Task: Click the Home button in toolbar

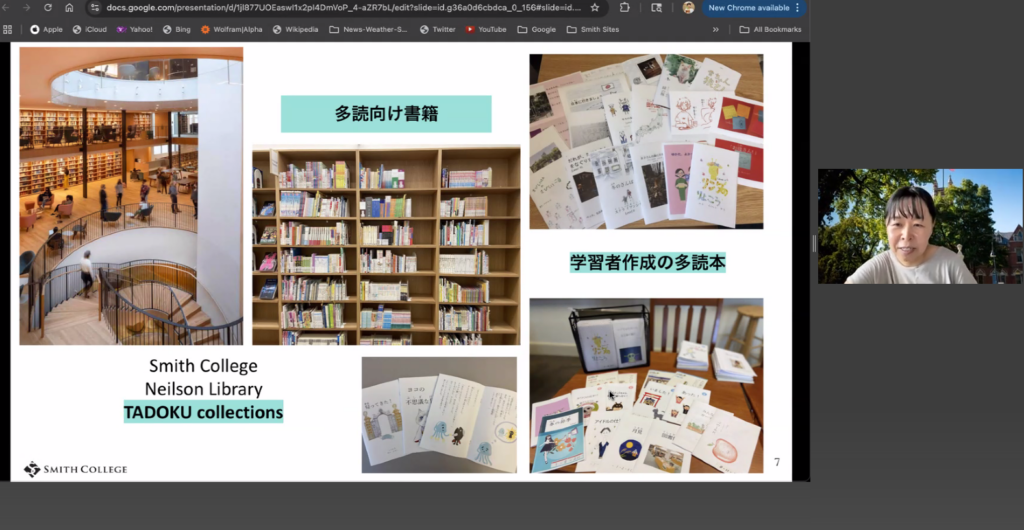Action: (69, 8)
